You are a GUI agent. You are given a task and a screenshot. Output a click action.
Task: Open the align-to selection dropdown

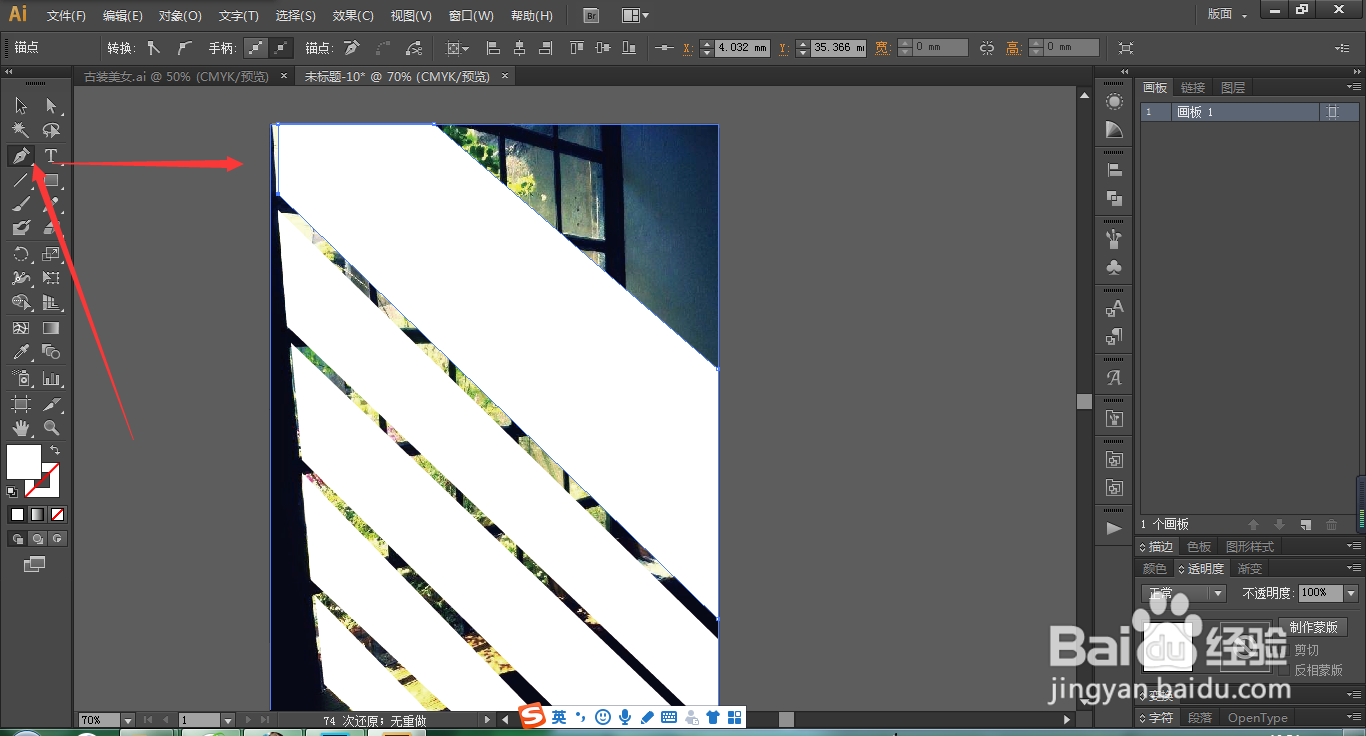click(458, 47)
